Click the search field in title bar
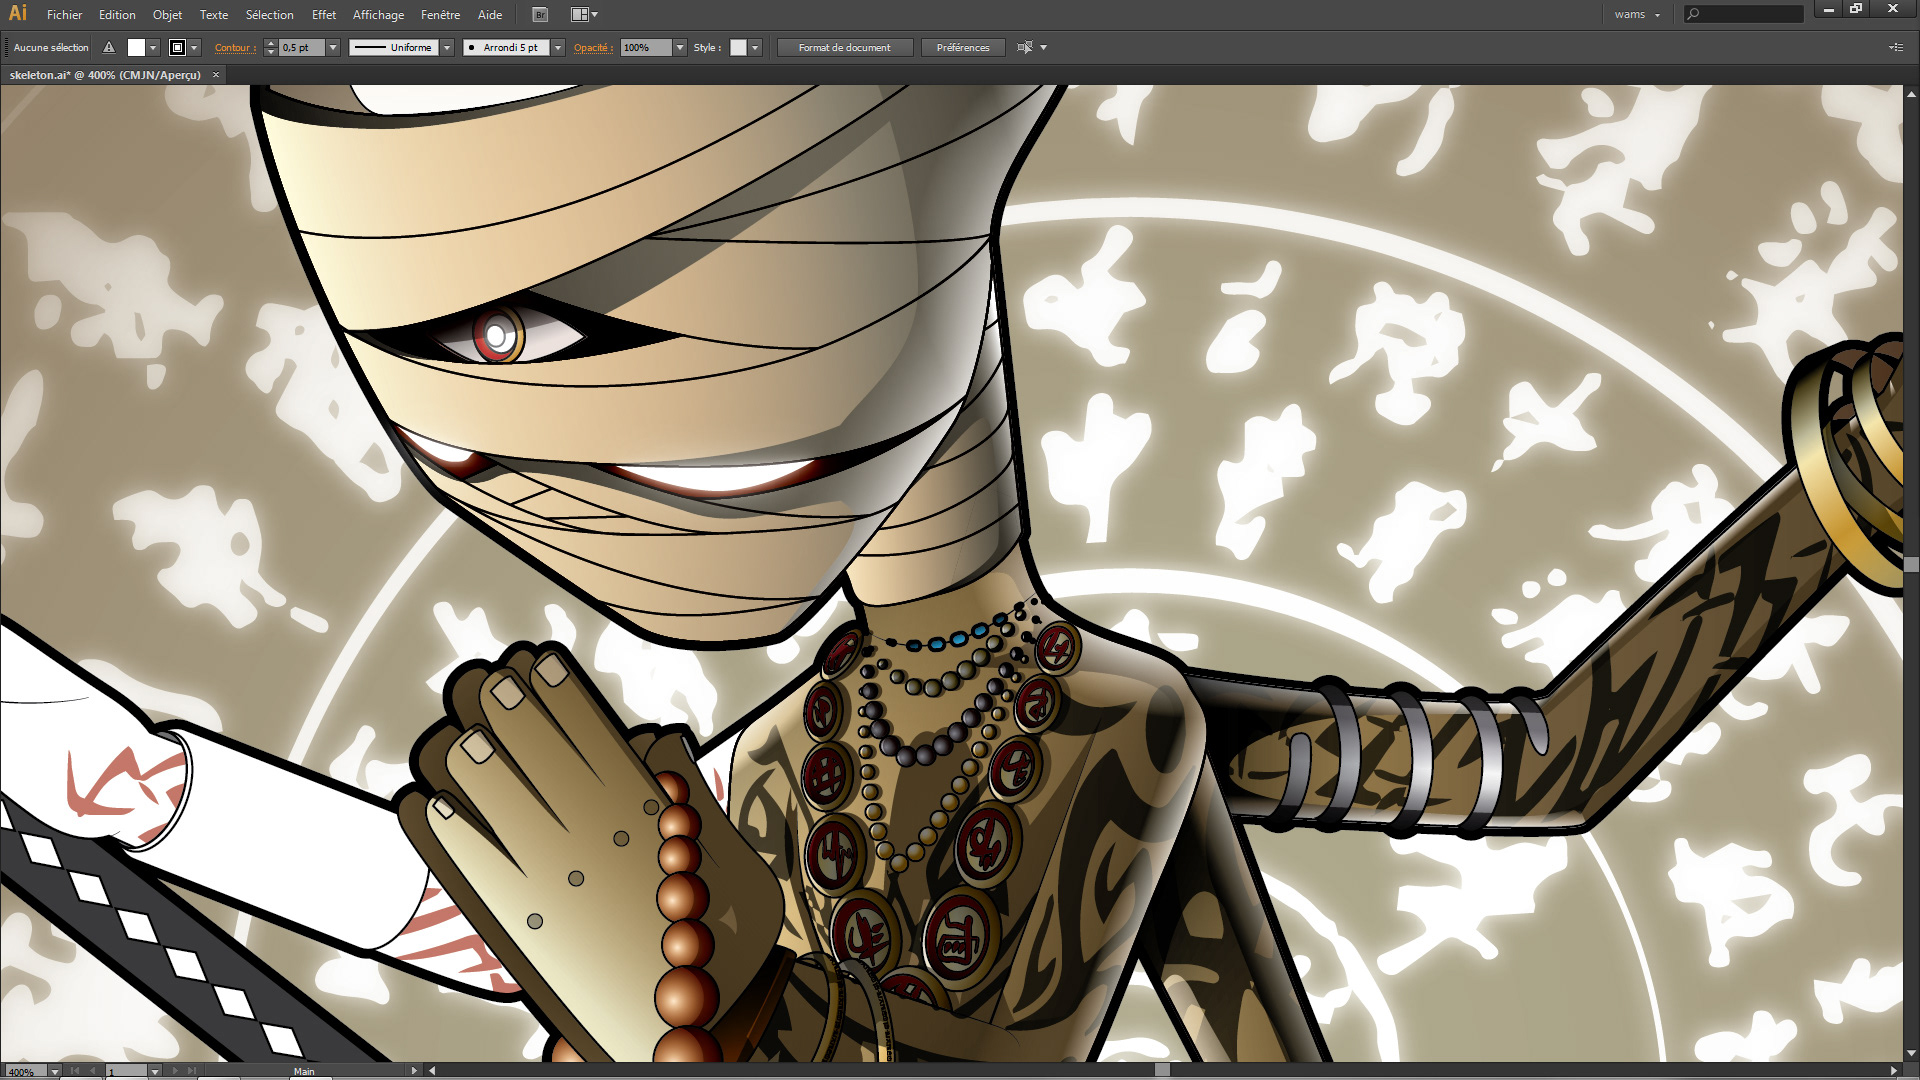Screen dimensions: 1920x1080 click(x=1750, y=14)
